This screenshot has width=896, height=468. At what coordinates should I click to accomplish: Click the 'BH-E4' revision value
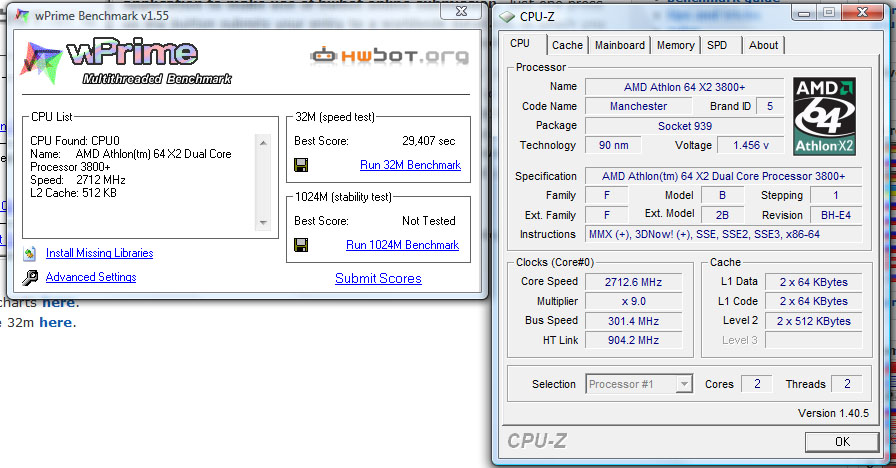tap(836, 215)
